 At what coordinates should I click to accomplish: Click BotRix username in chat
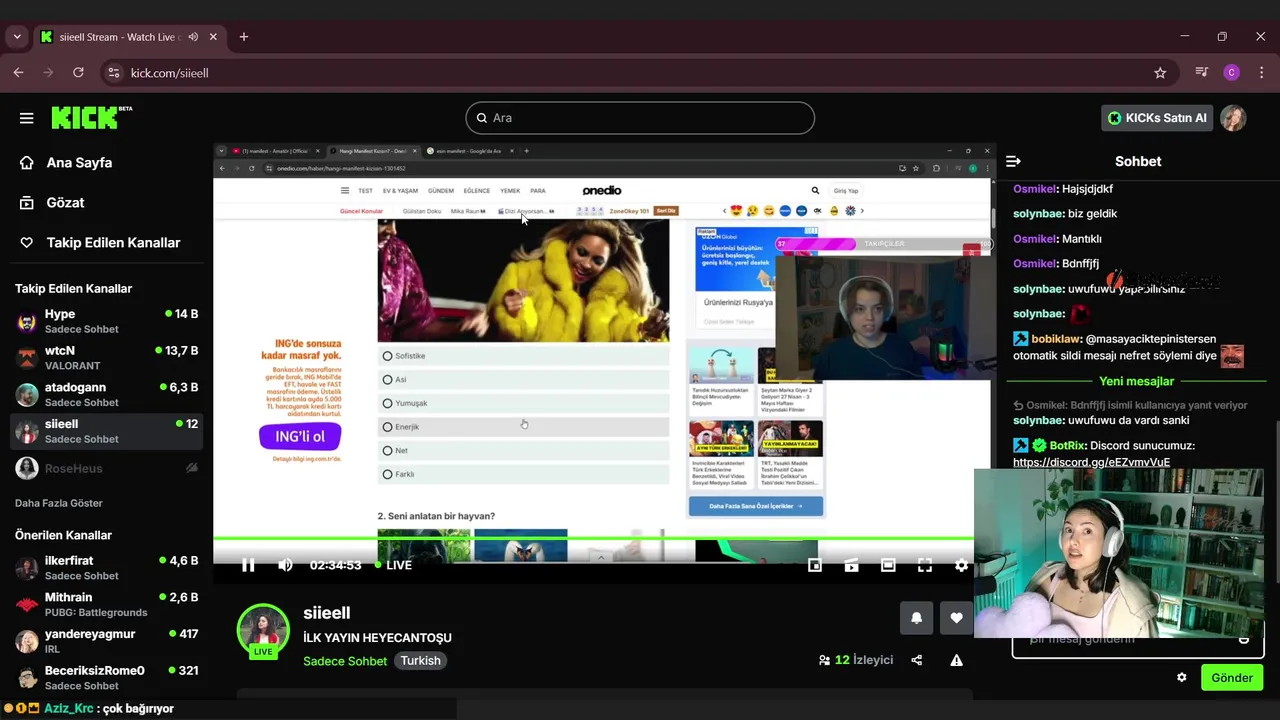[x=1067, y=445]
